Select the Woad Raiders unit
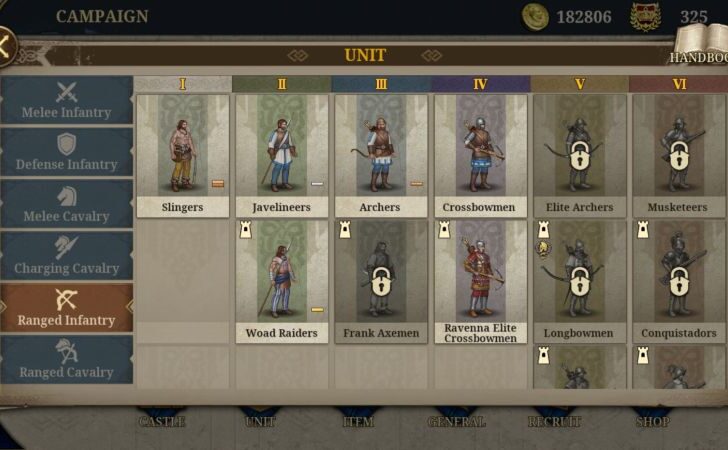728x450 pixels. [282, 282]
